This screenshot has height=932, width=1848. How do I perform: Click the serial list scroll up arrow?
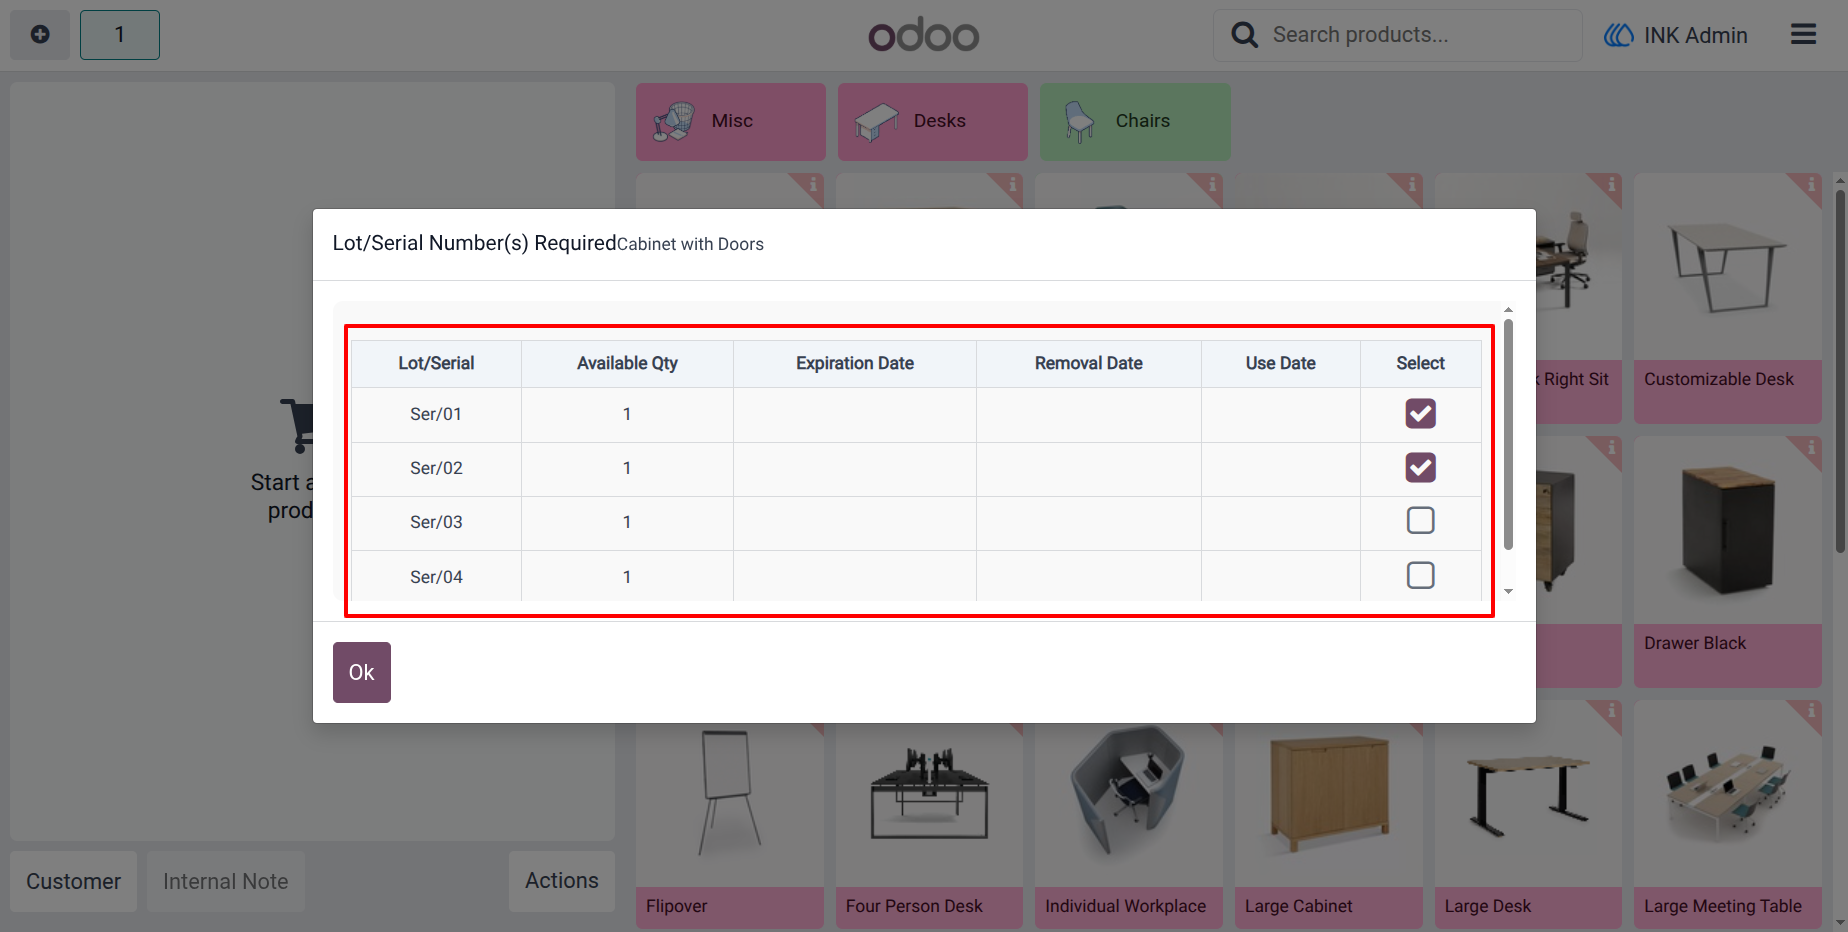1508,310
